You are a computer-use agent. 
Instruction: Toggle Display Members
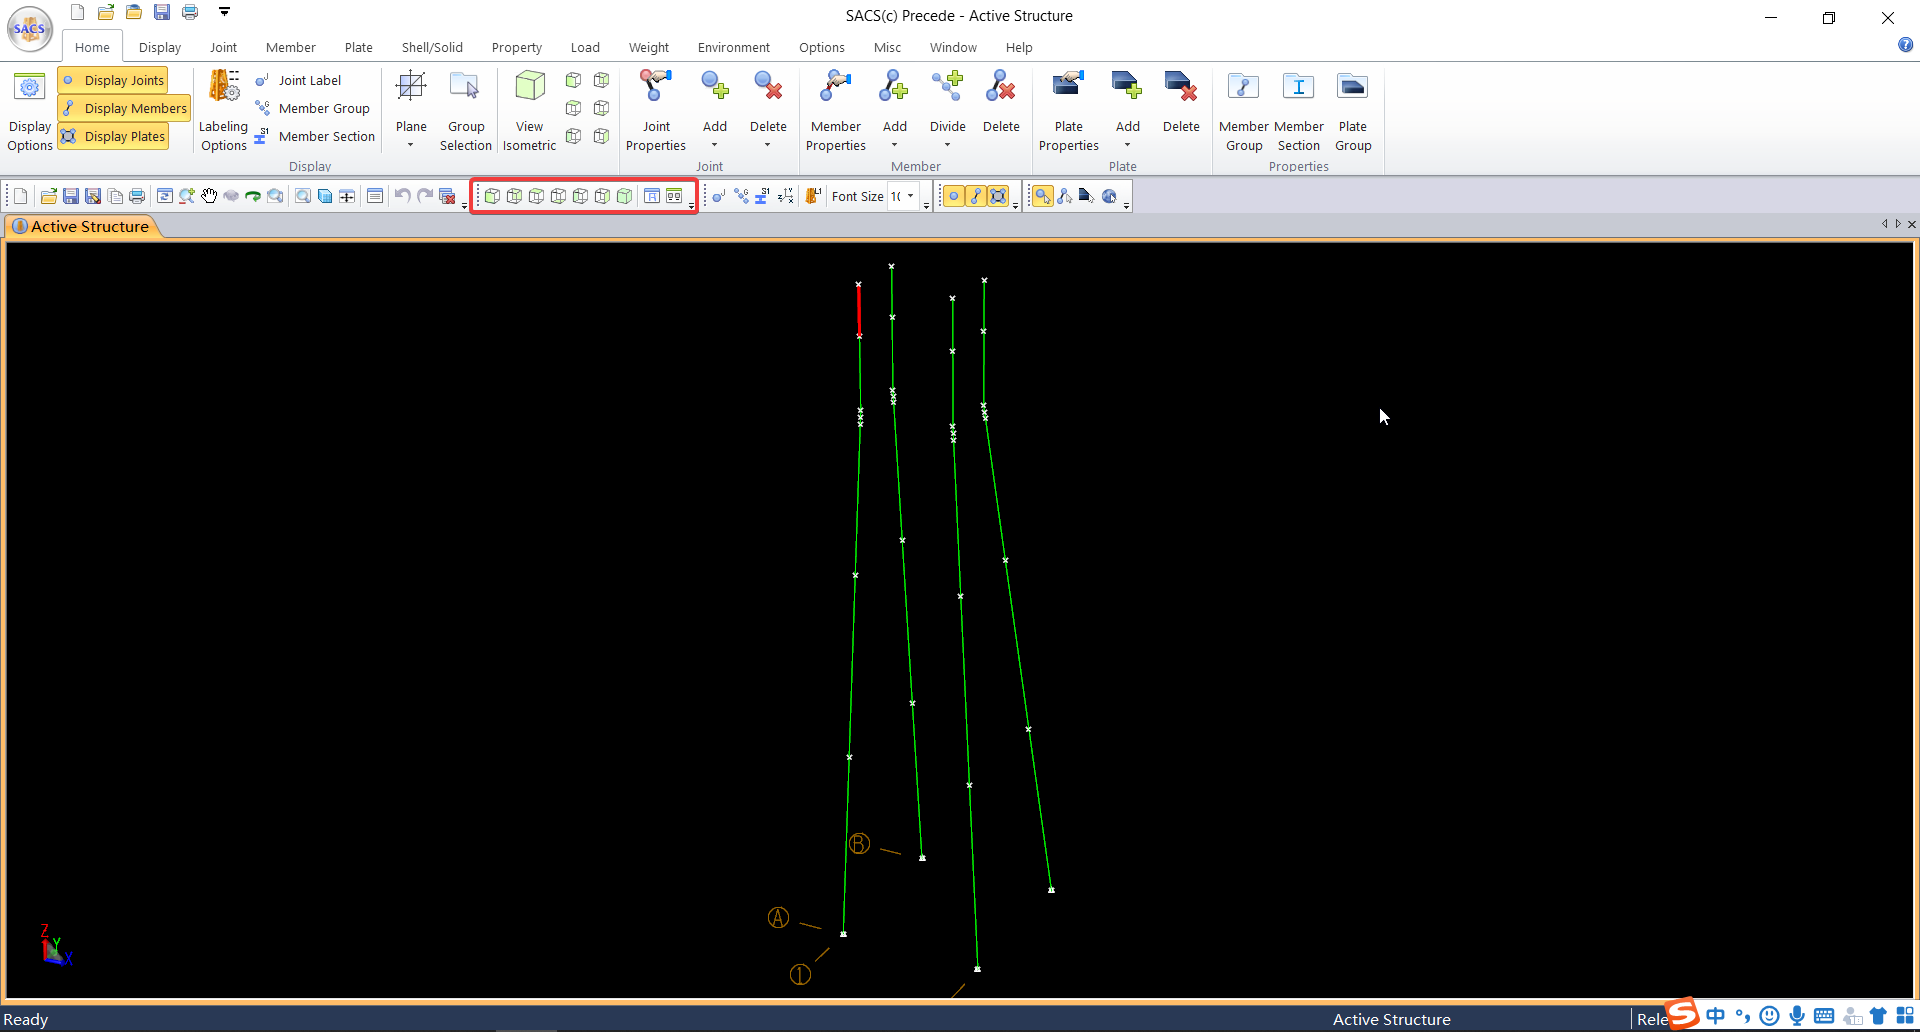[125, 108]
